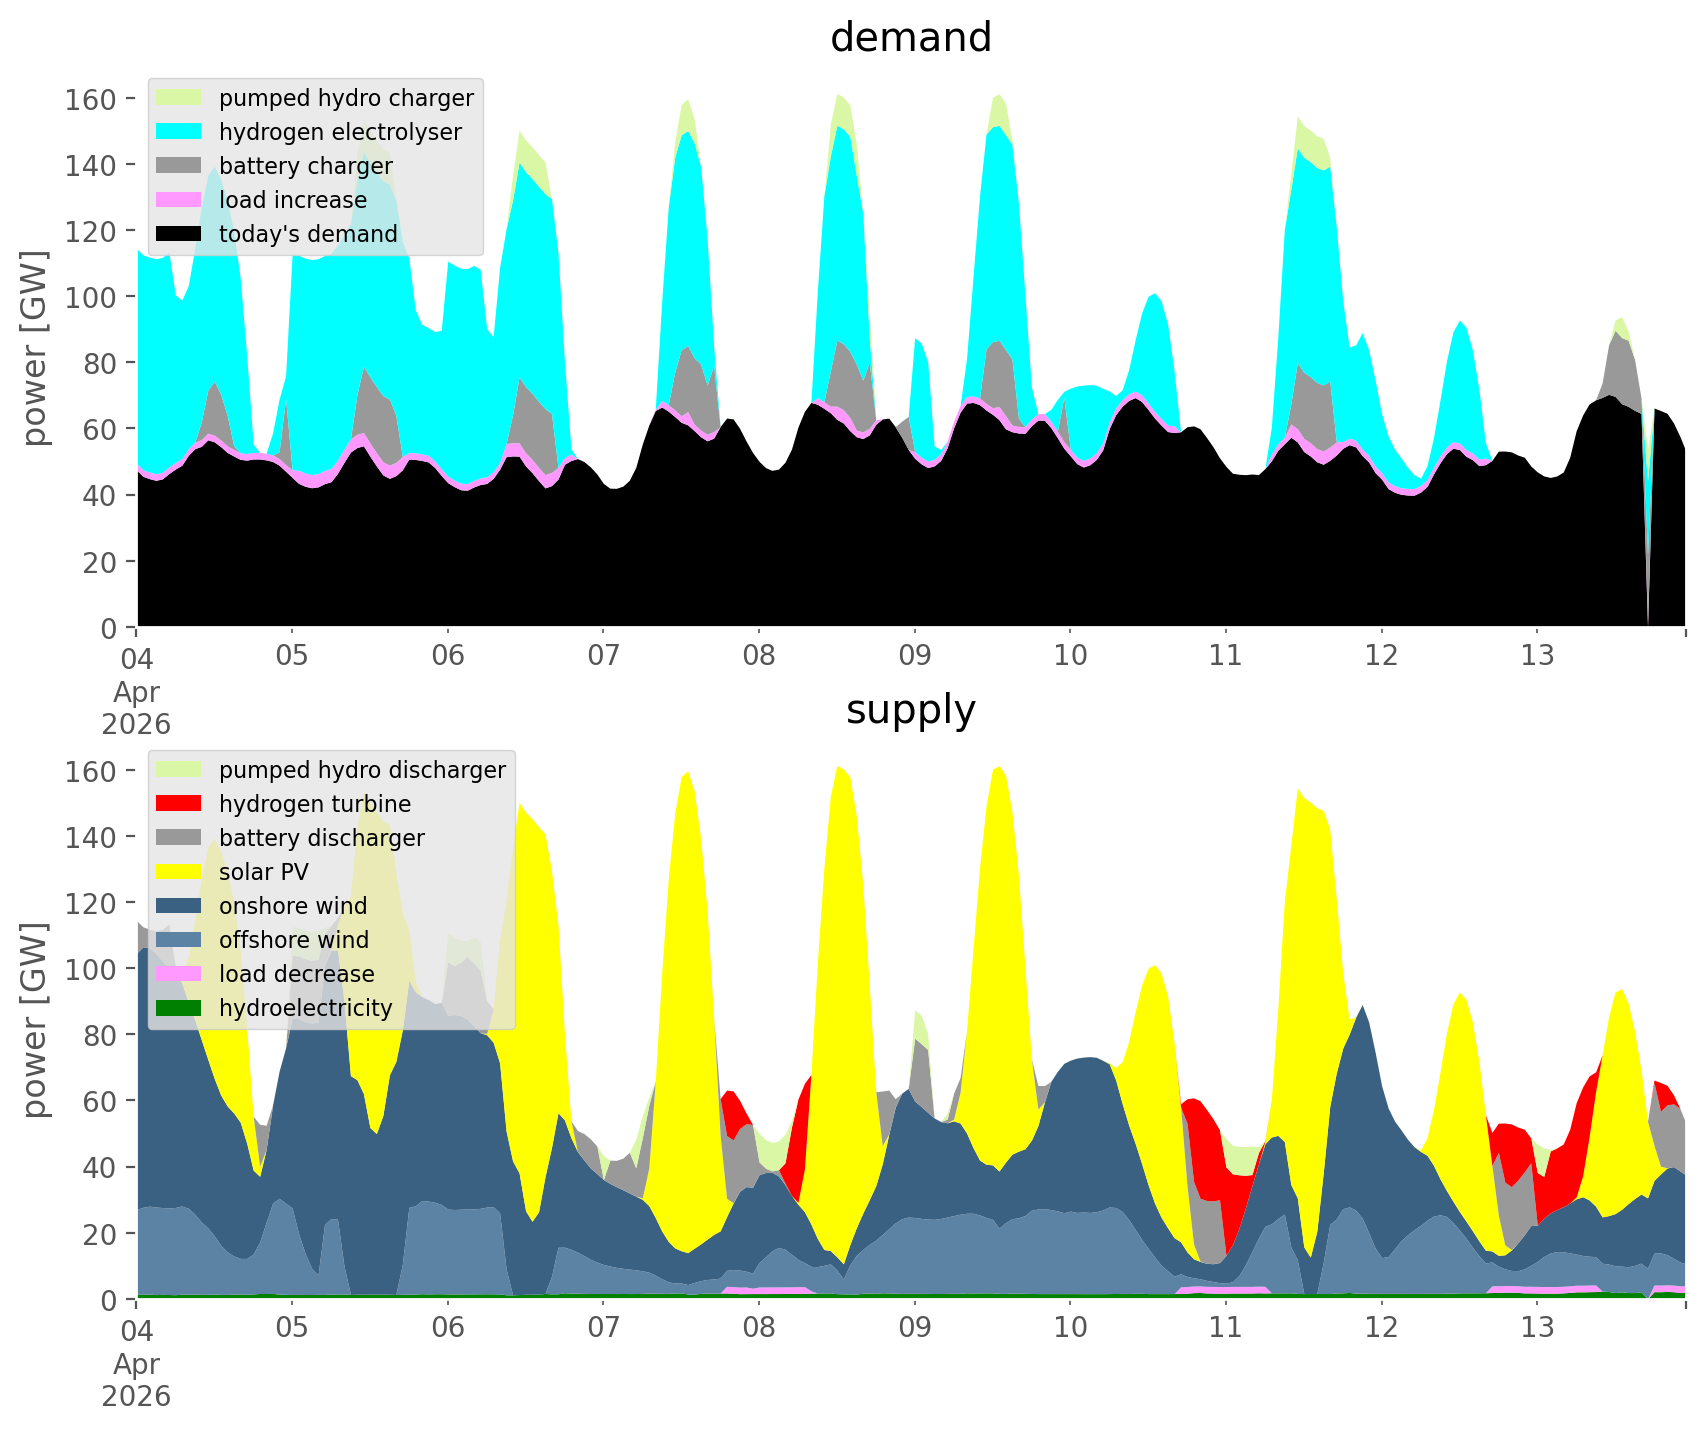1706x1431 pixels.
Task: Click the black today's demand legend swatch
Action: [179, 234]
